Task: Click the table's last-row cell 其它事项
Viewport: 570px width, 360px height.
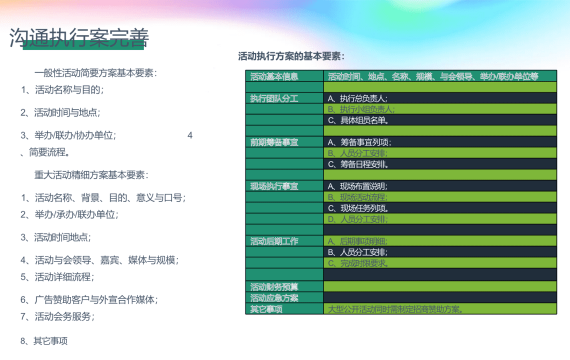Action: tap(285, 309)
